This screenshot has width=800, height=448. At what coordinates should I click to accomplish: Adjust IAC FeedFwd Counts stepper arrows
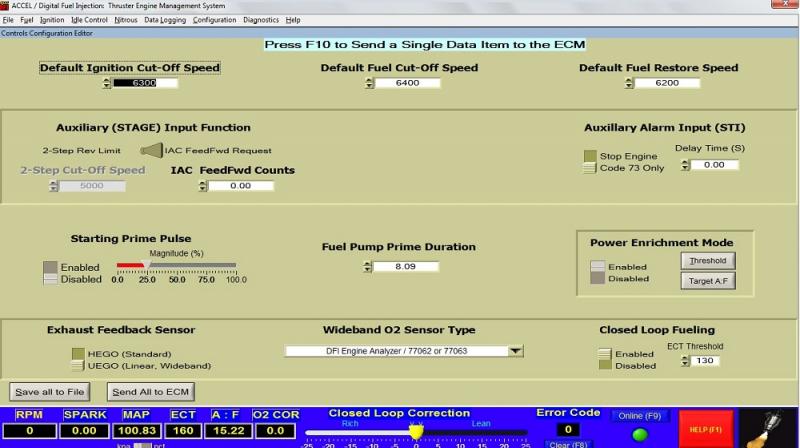[x=203, y=186]
